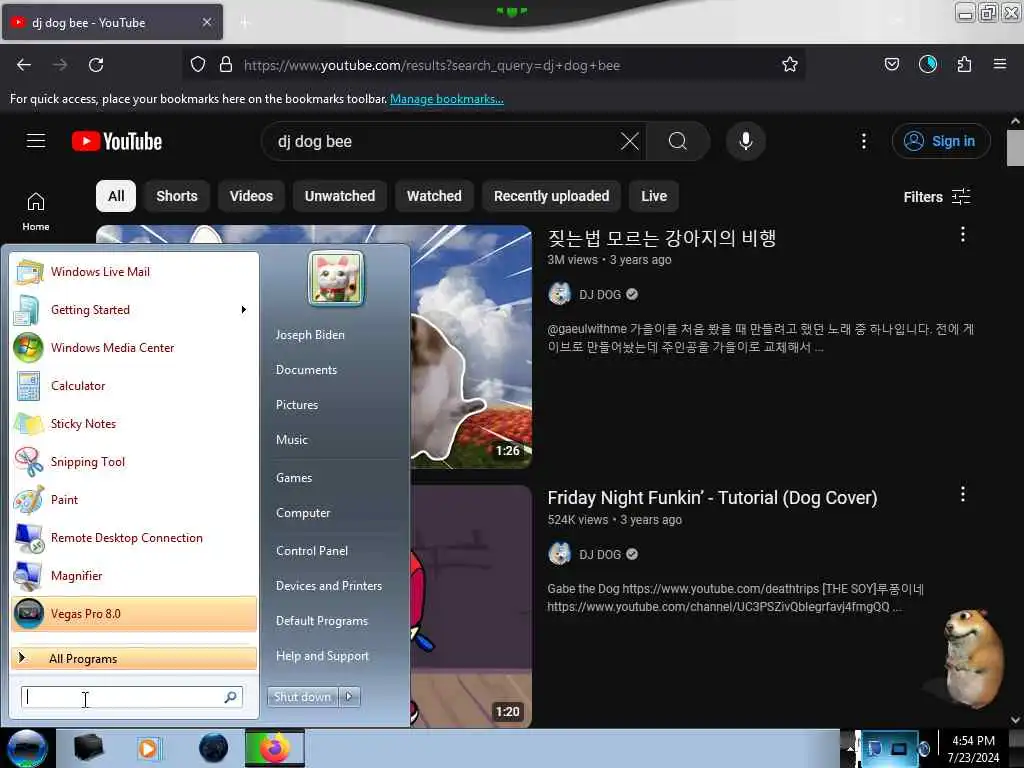
Task: Click the padlock site info icon
Action: tap(226, 65)
